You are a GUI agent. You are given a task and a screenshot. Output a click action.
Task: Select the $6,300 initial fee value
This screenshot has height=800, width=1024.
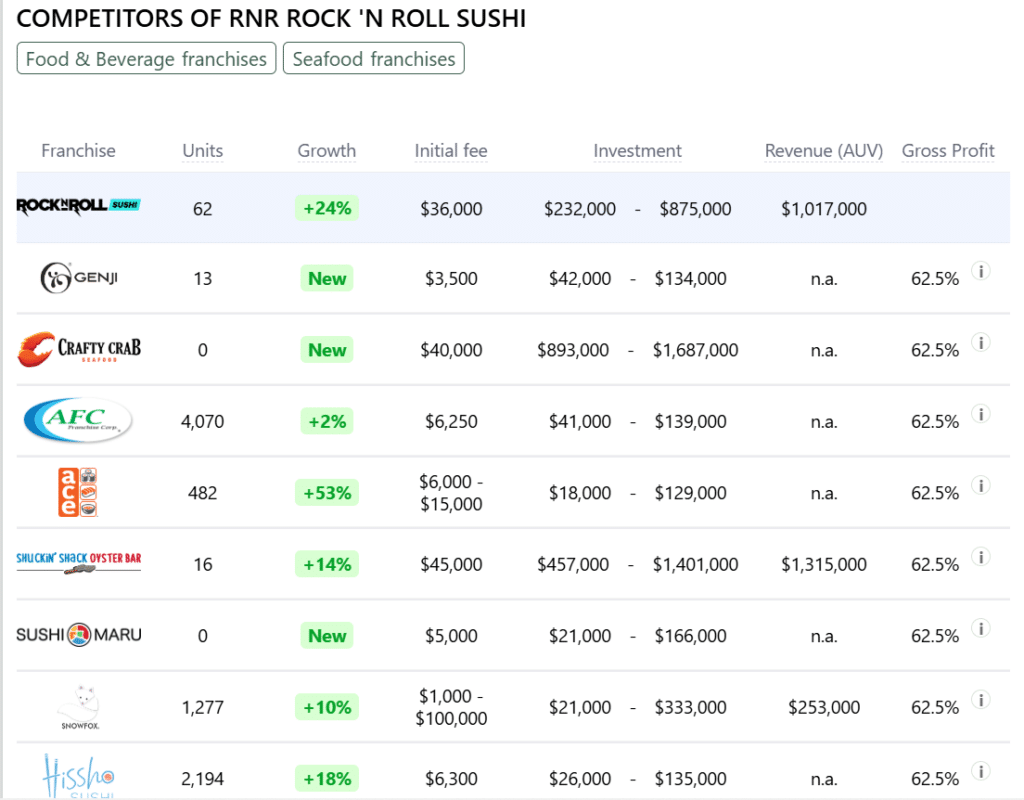click(x=451, y=779)
